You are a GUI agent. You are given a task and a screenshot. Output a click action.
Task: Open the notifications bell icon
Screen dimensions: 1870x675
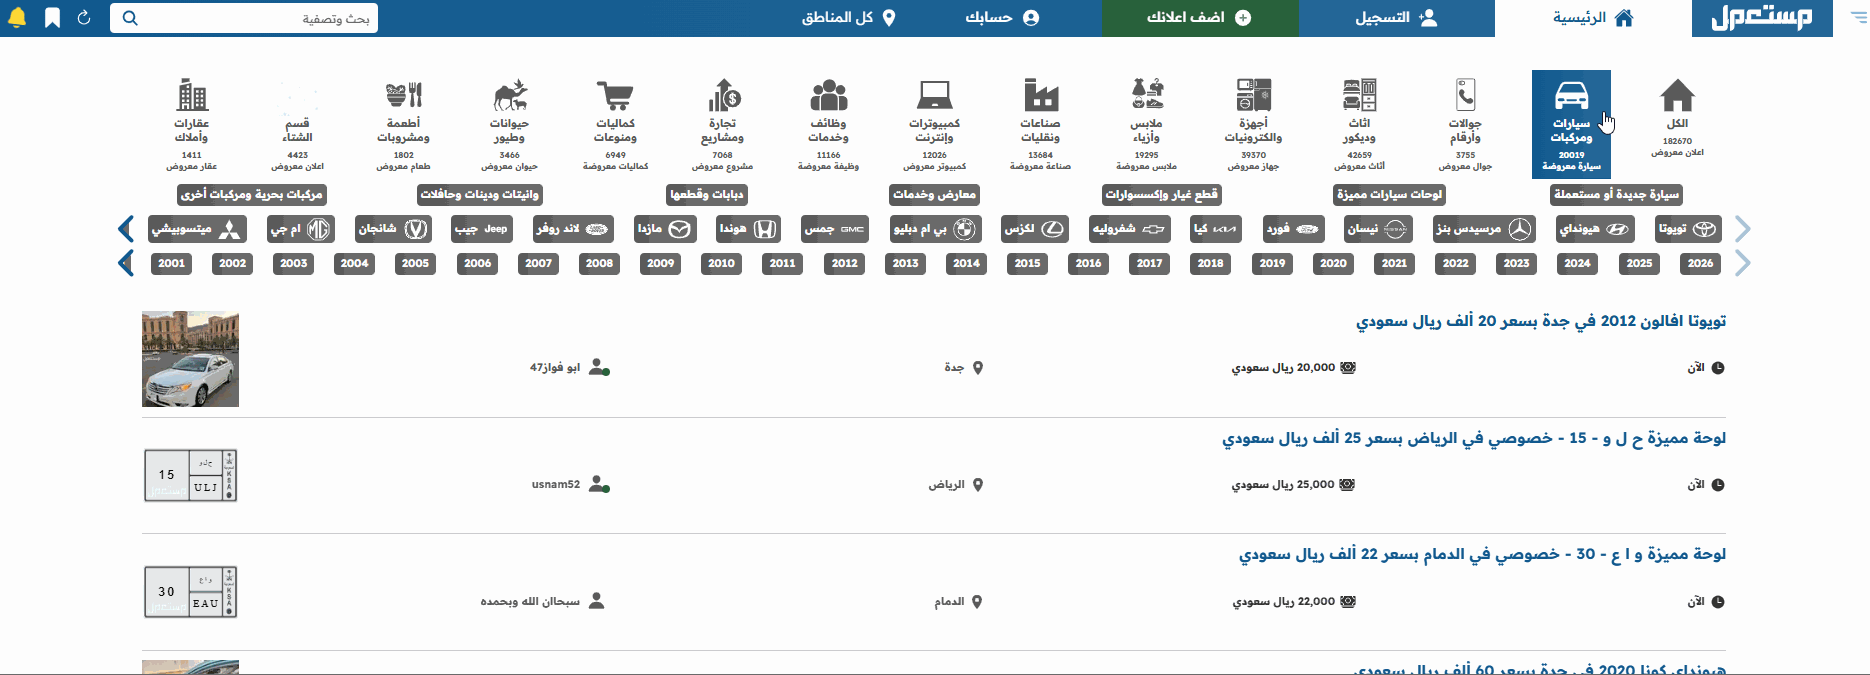point(17,18)
